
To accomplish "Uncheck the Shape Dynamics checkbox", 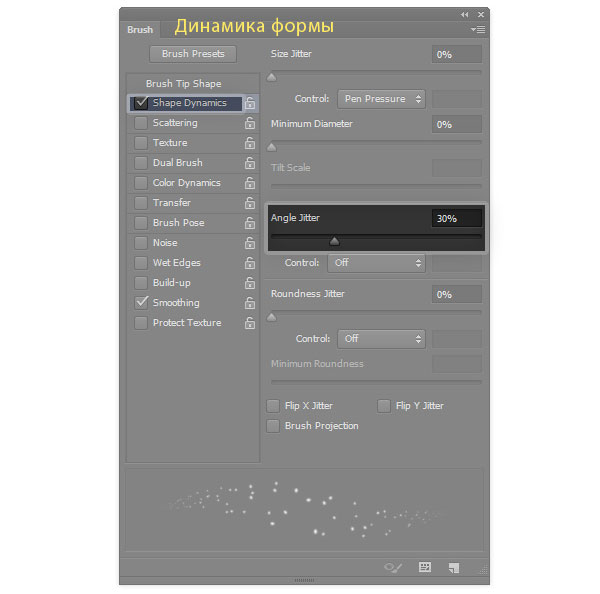I will tap(141, 103).
